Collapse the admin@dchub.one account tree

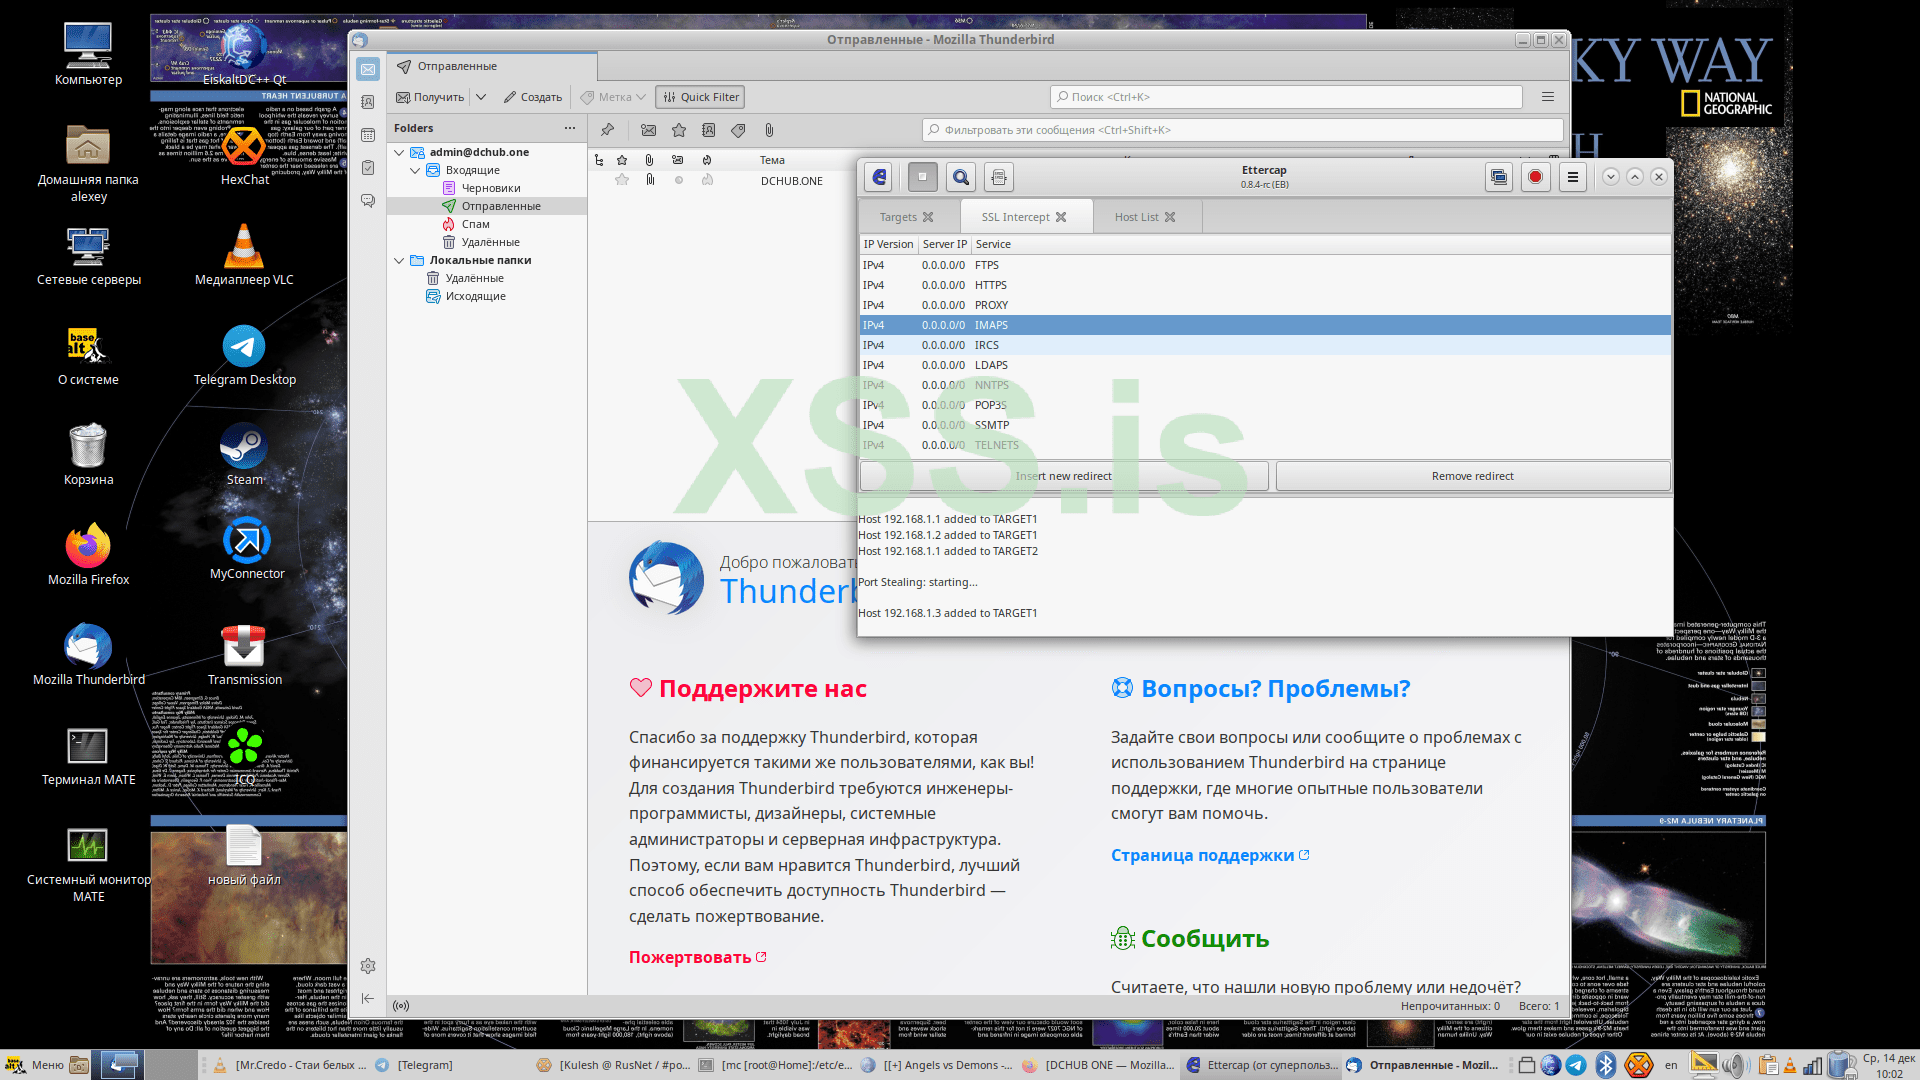point(399,152)
